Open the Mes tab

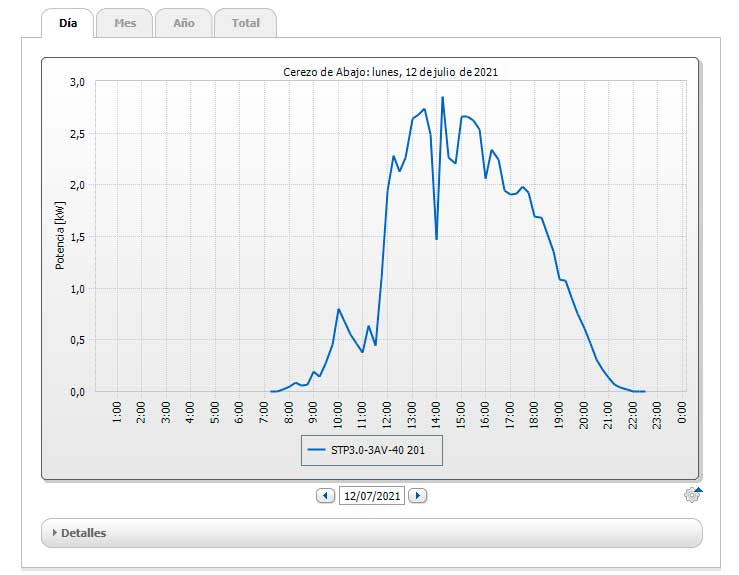(125, 23)
